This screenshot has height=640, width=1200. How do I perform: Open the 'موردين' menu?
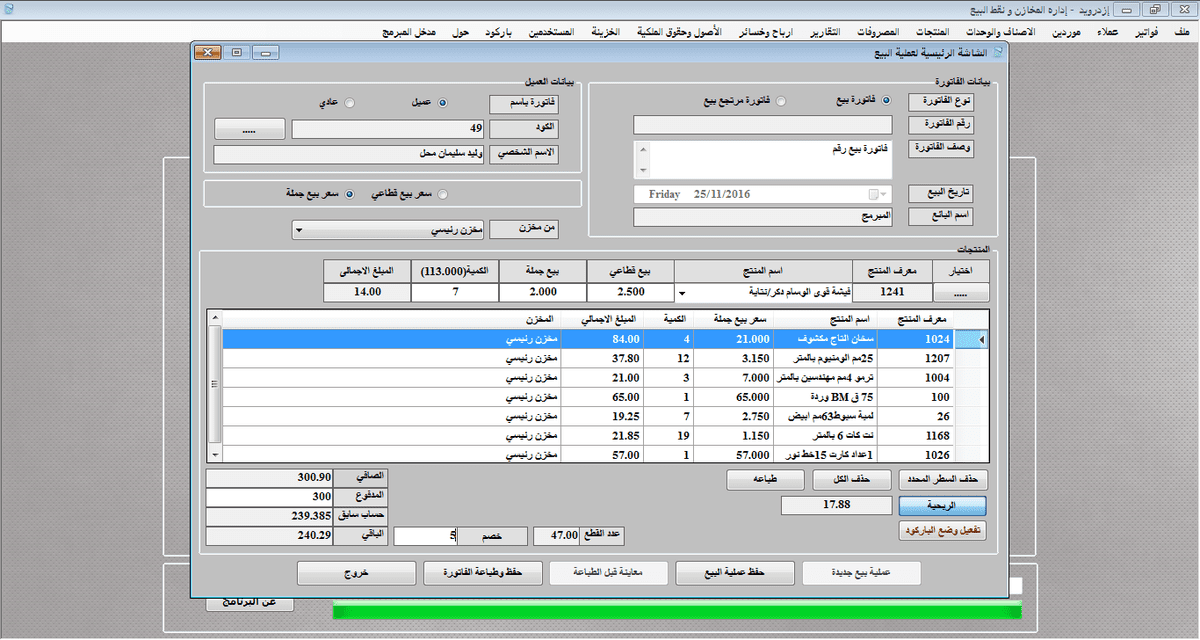[1064, 32]
